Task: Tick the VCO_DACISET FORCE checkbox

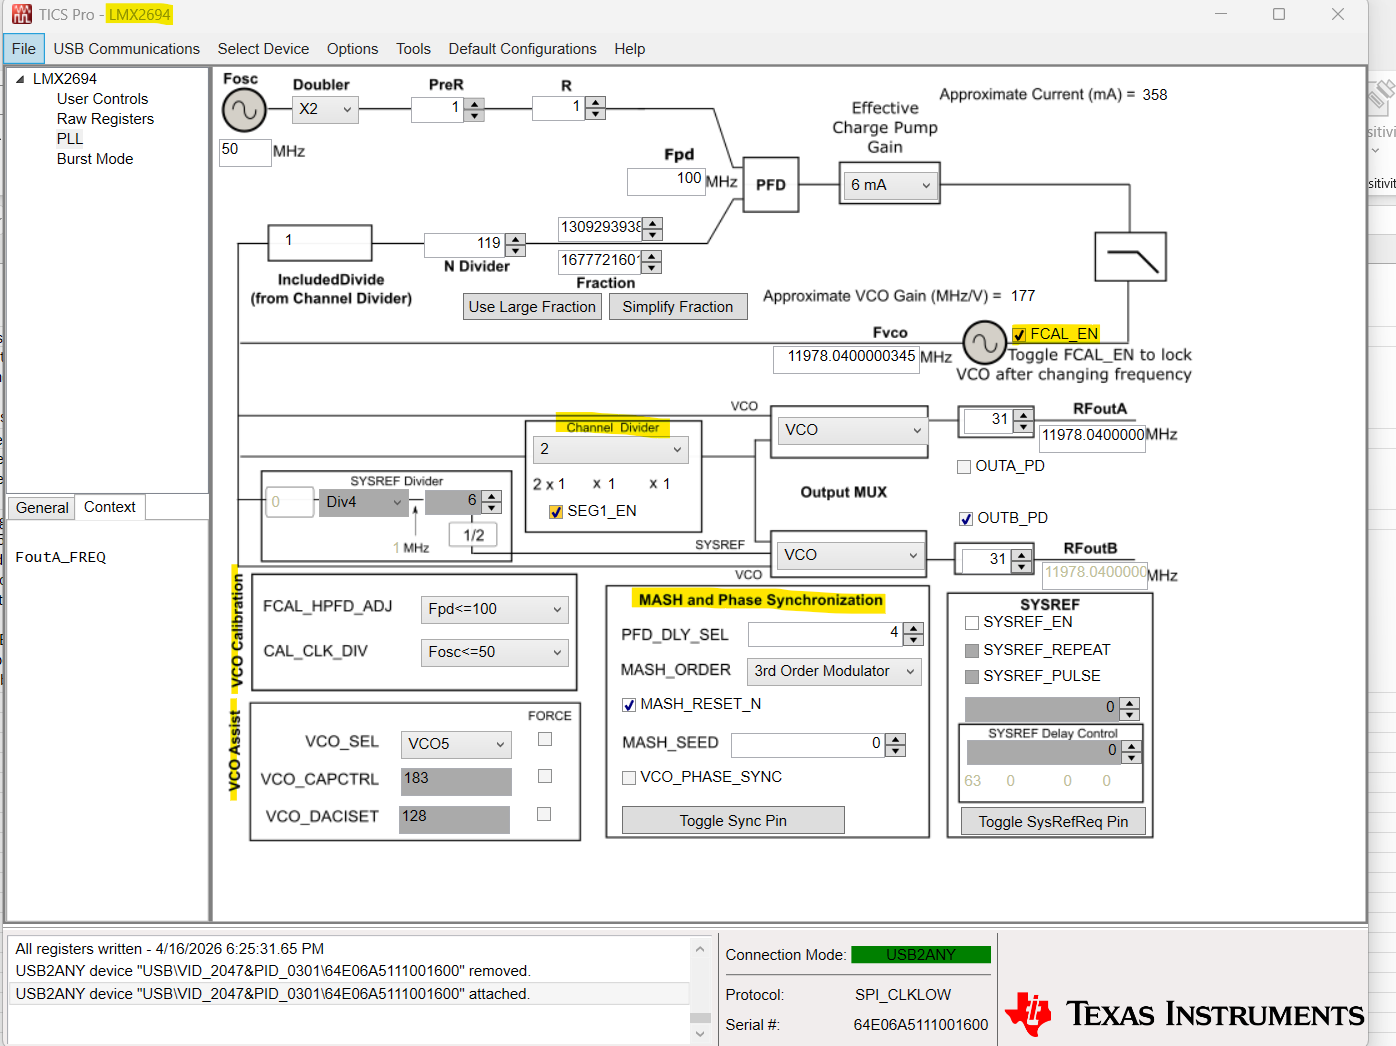Action: coord(544,814)
